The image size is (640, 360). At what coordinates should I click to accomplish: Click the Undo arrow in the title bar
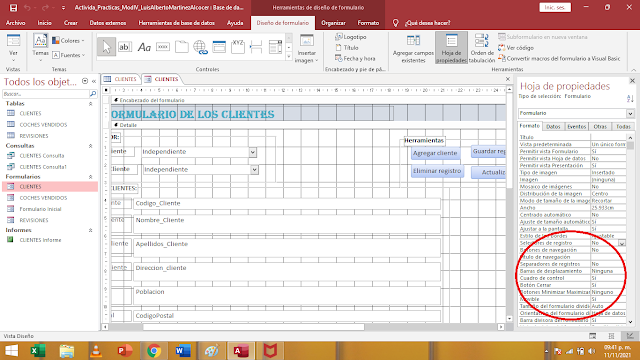[27, 7]
